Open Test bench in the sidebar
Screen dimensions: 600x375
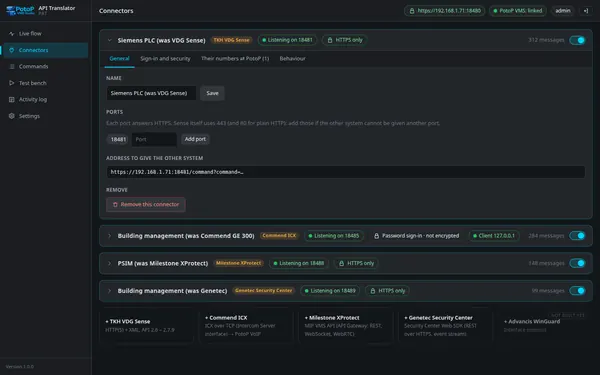(x=45, y=83)
